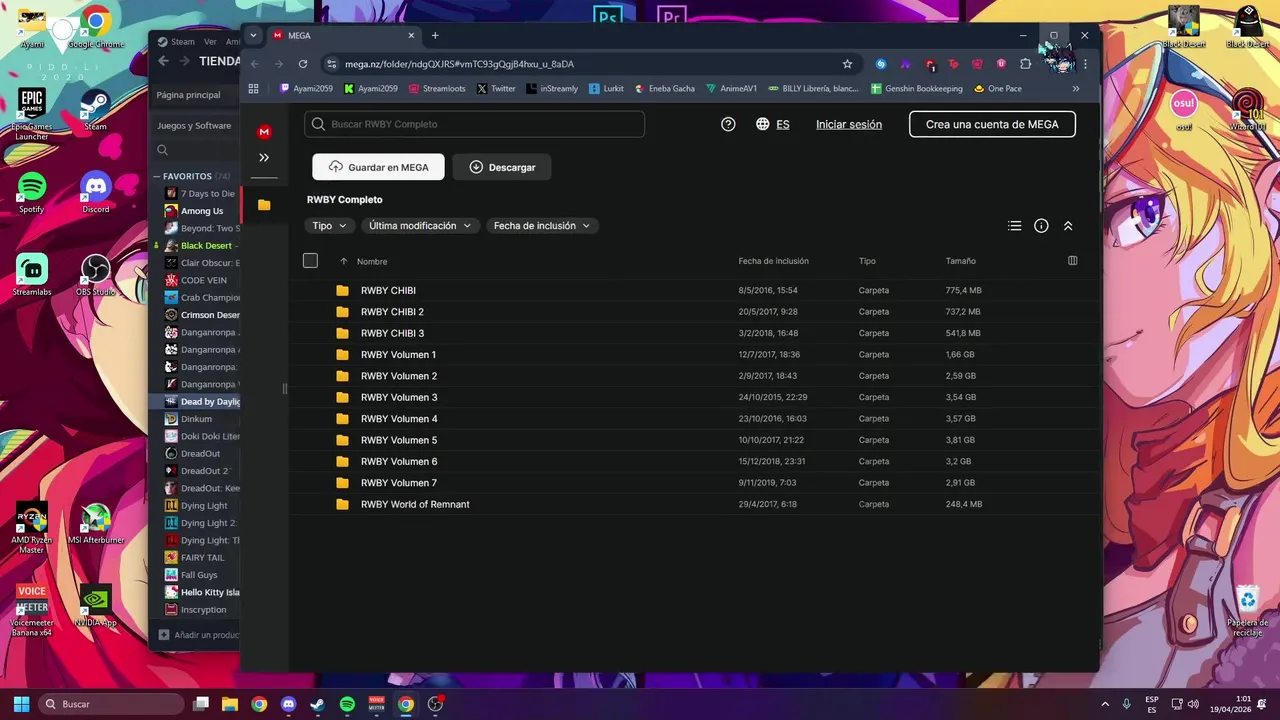Image resolution: width=1280 pixels, height=720 pixels.
Task: Click Página principal in Steam window
Action: (x=188, y=95)
